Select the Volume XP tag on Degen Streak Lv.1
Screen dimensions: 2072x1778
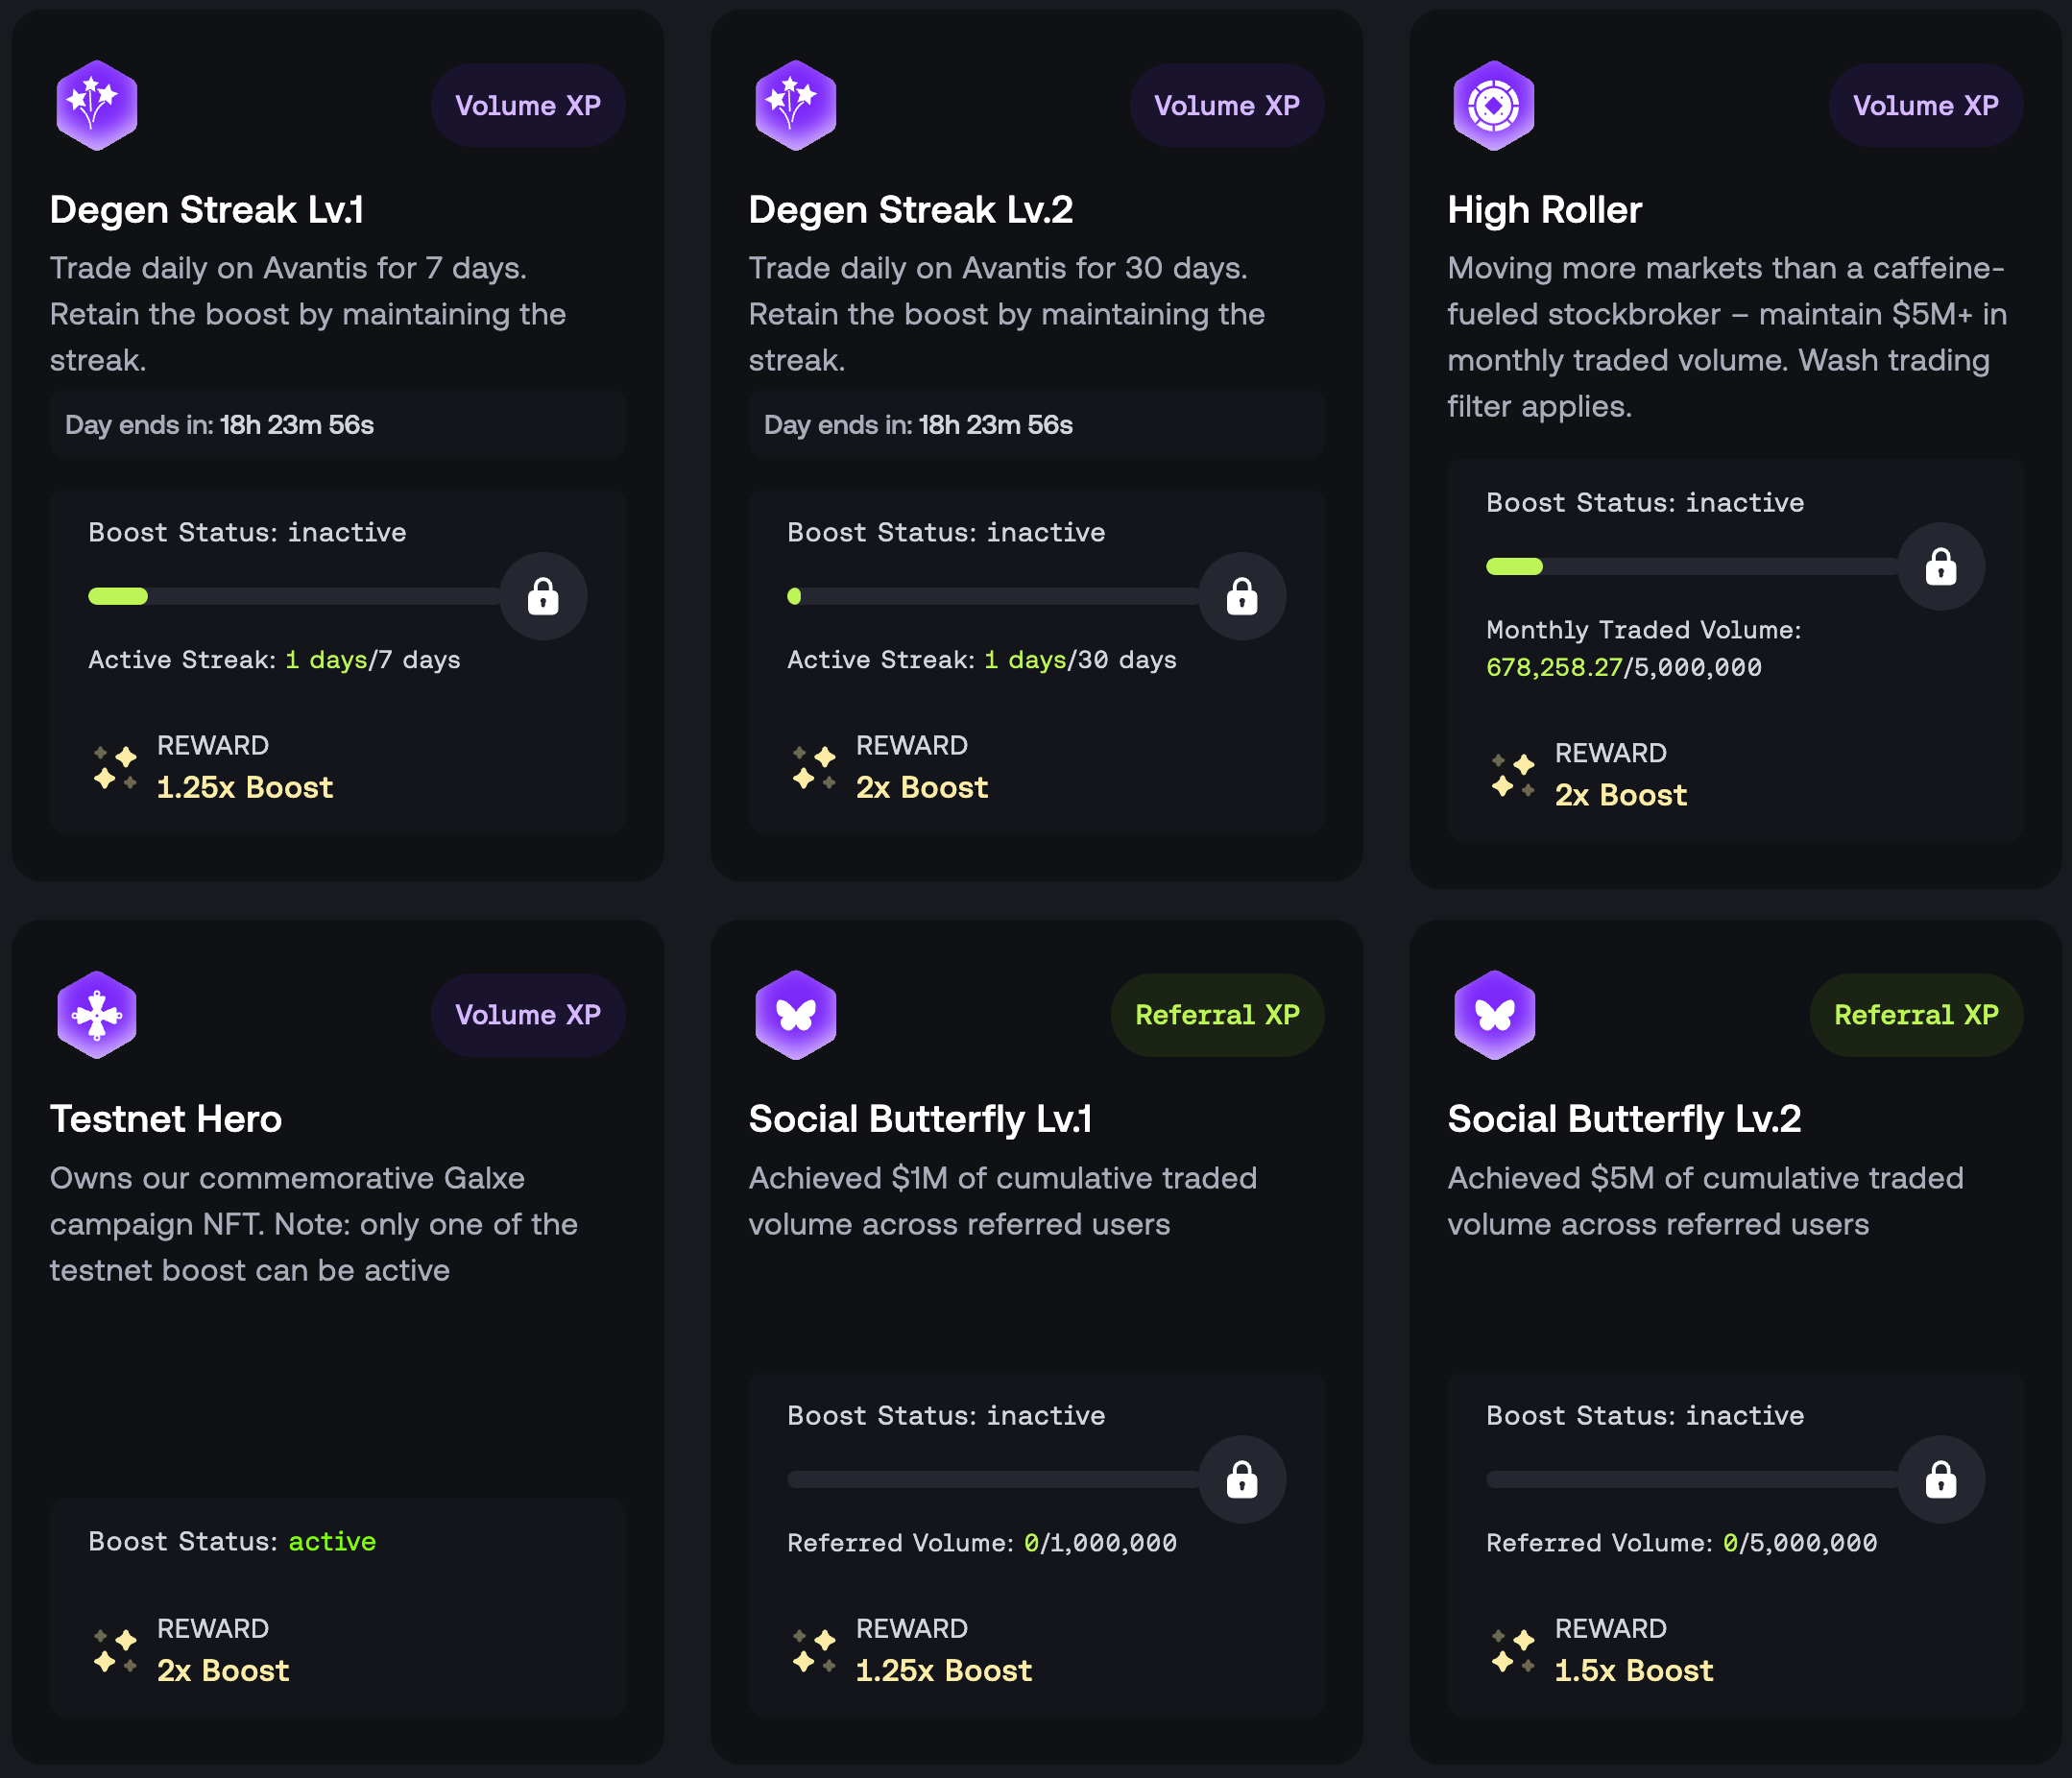pyautogui.click(x=528, y=104)
